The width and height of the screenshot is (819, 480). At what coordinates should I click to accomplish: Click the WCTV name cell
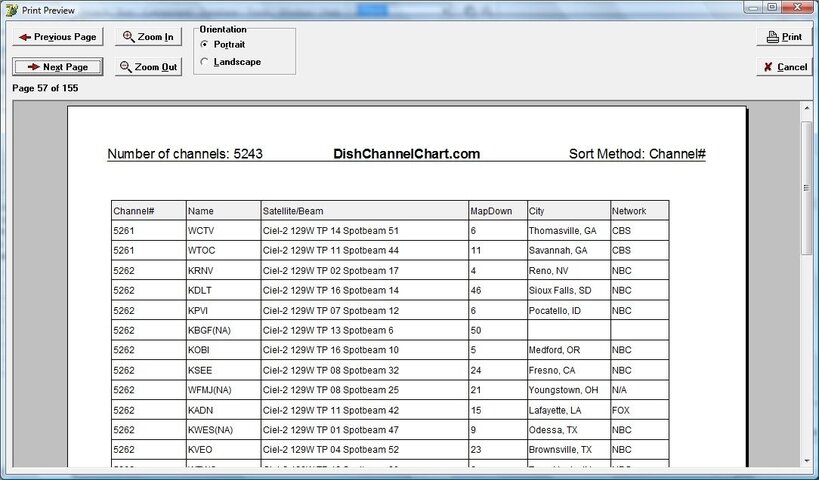pyautogui.click(x=223, y=230)
